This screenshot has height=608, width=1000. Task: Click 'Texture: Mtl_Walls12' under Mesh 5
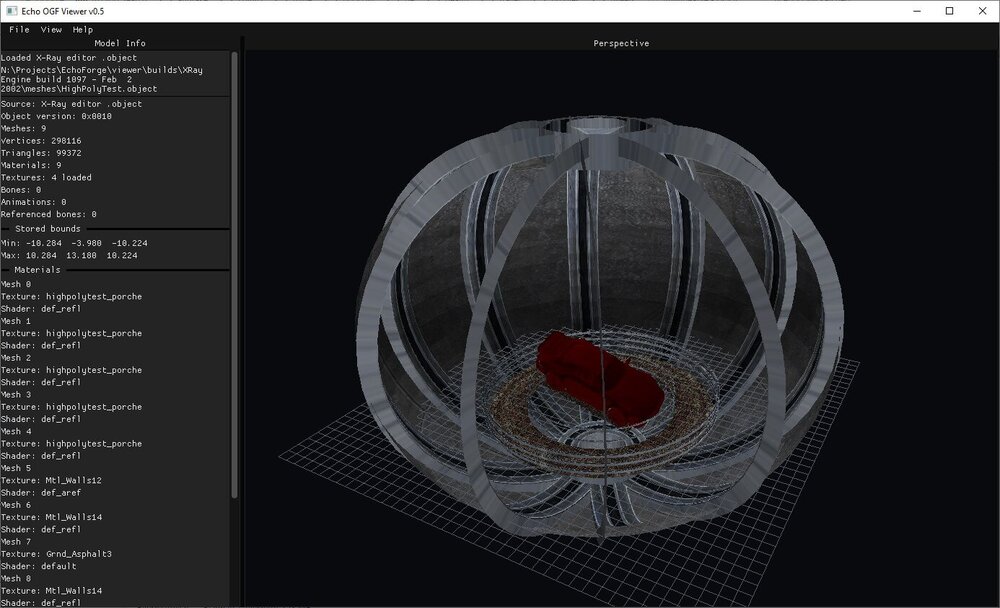[x=51, y=480]
